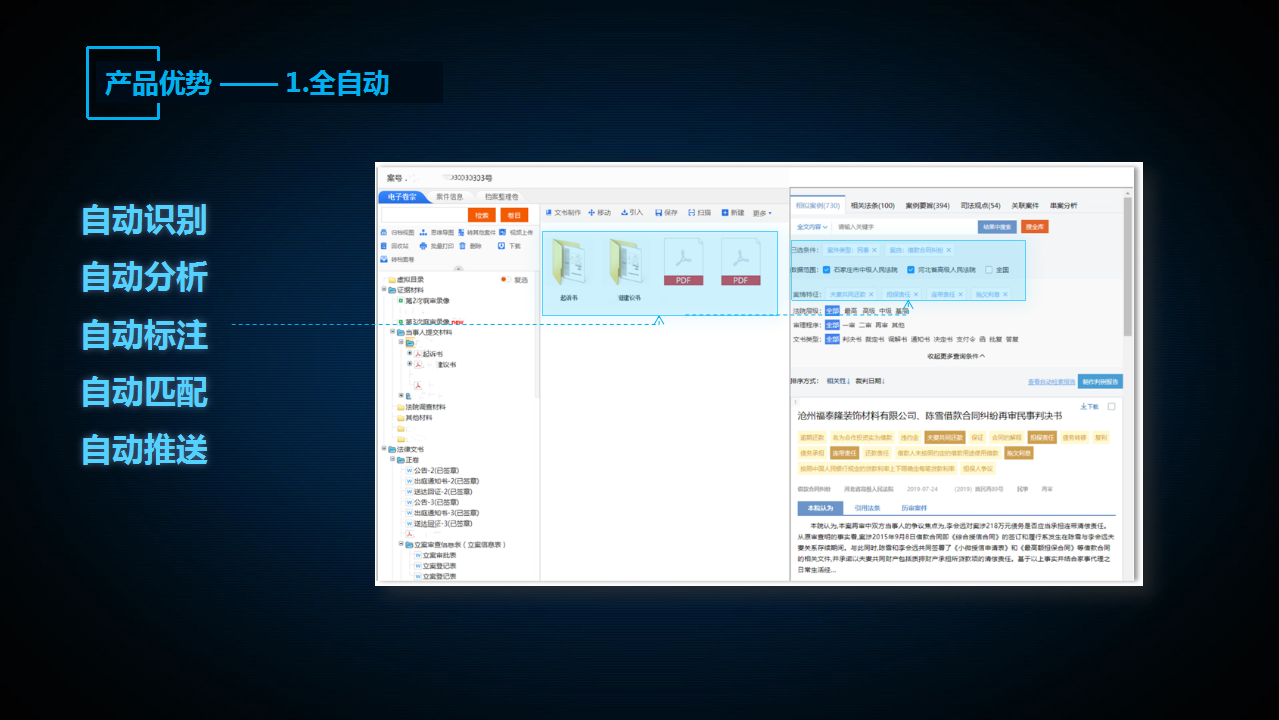This screenshot has width=1279, height=720.
Task: Open the 全文内容 search scope dropdown
Action: 813,227
